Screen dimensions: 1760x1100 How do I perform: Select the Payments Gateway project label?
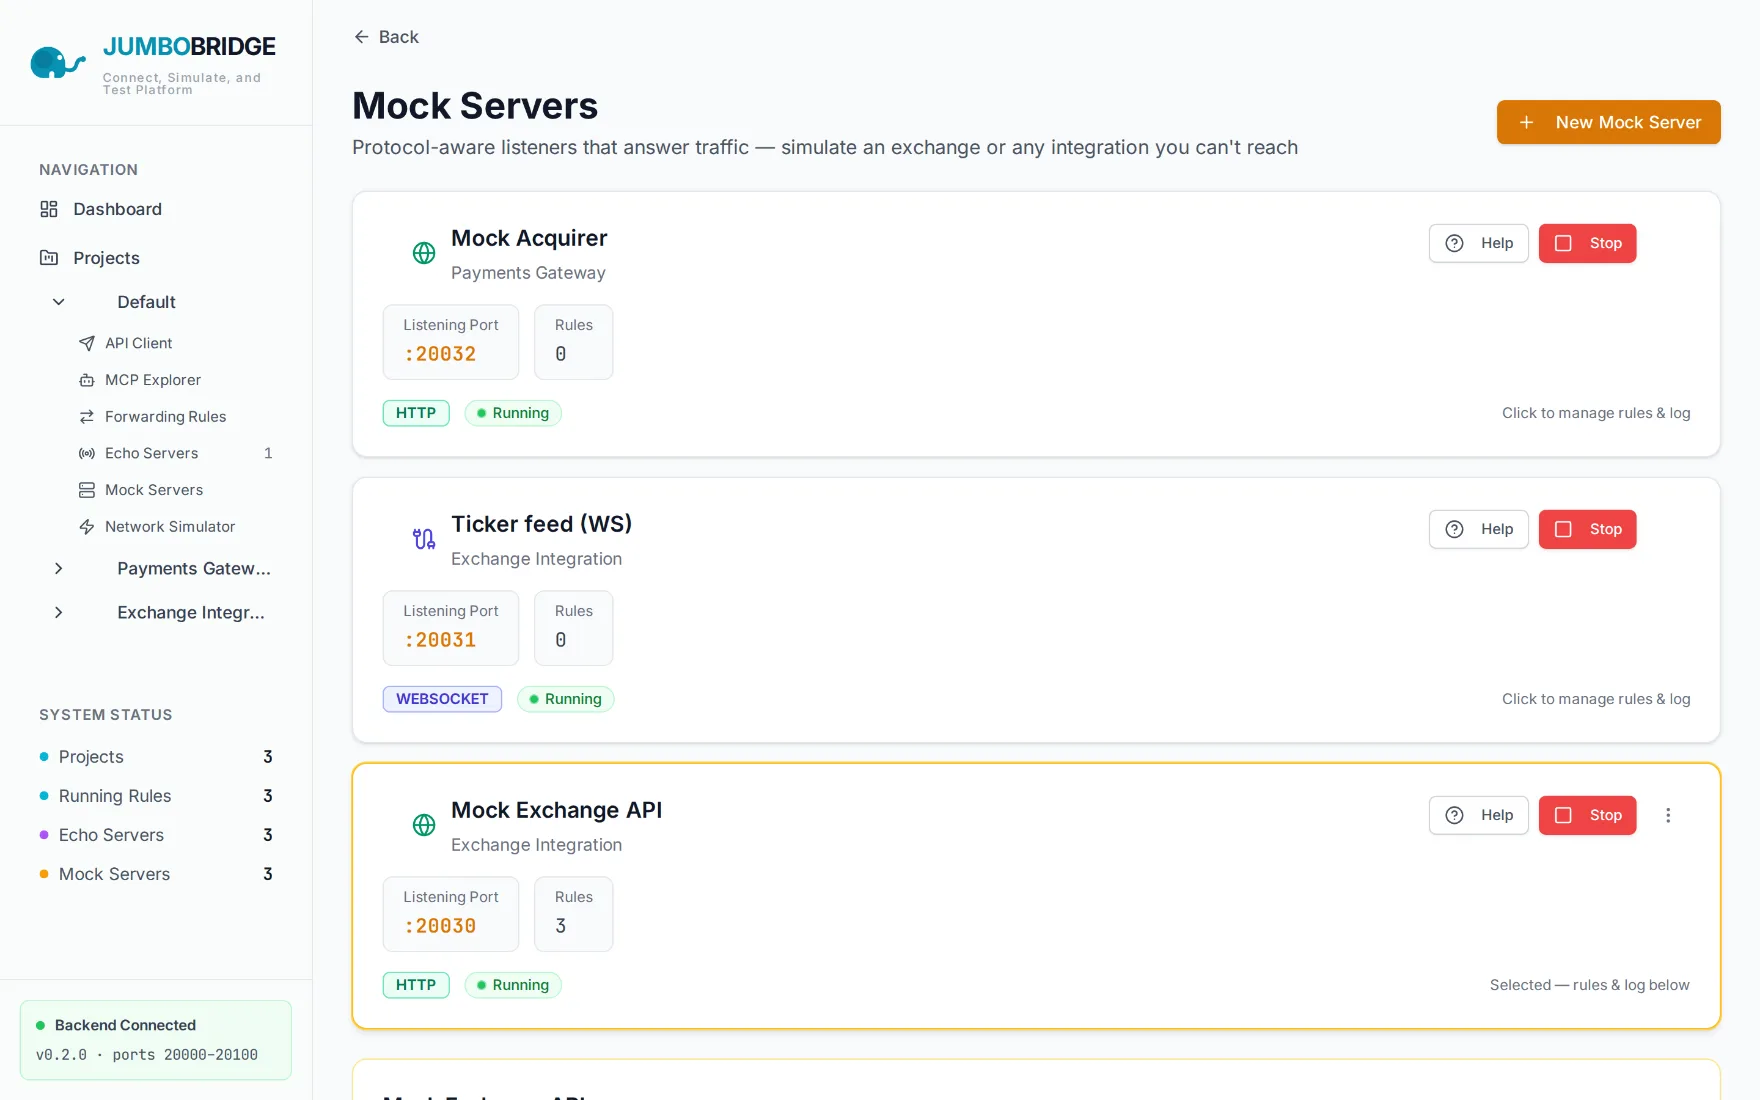[194, 568]
